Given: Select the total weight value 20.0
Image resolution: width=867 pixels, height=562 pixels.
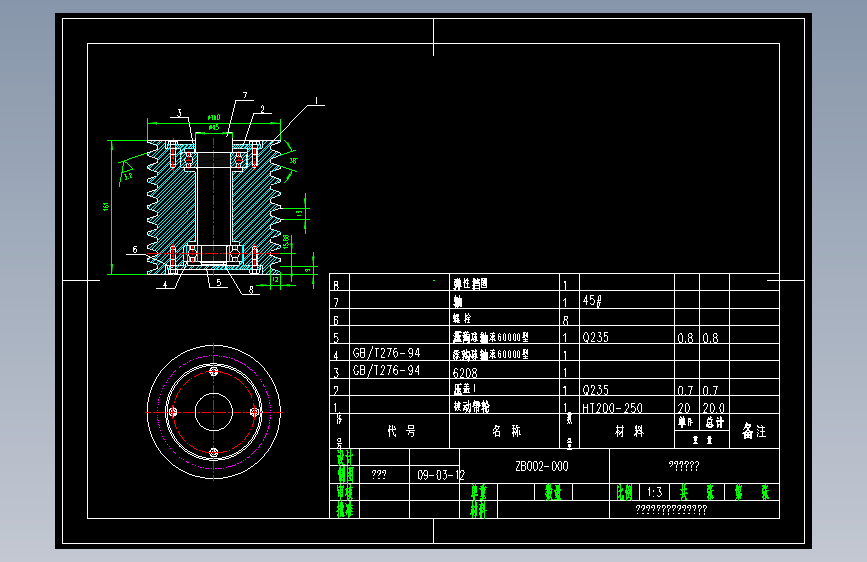Looking at the screenshot, I should [x=713, y=408].
